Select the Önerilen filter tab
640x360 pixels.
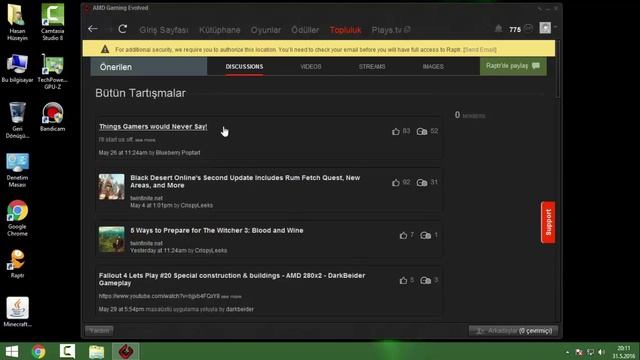149,67
